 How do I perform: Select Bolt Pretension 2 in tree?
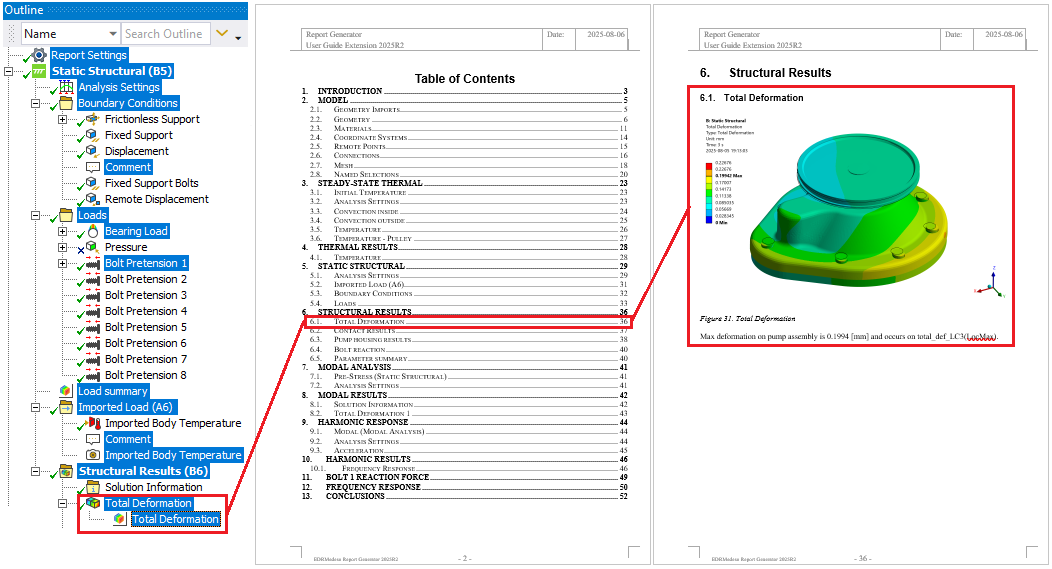146,279
